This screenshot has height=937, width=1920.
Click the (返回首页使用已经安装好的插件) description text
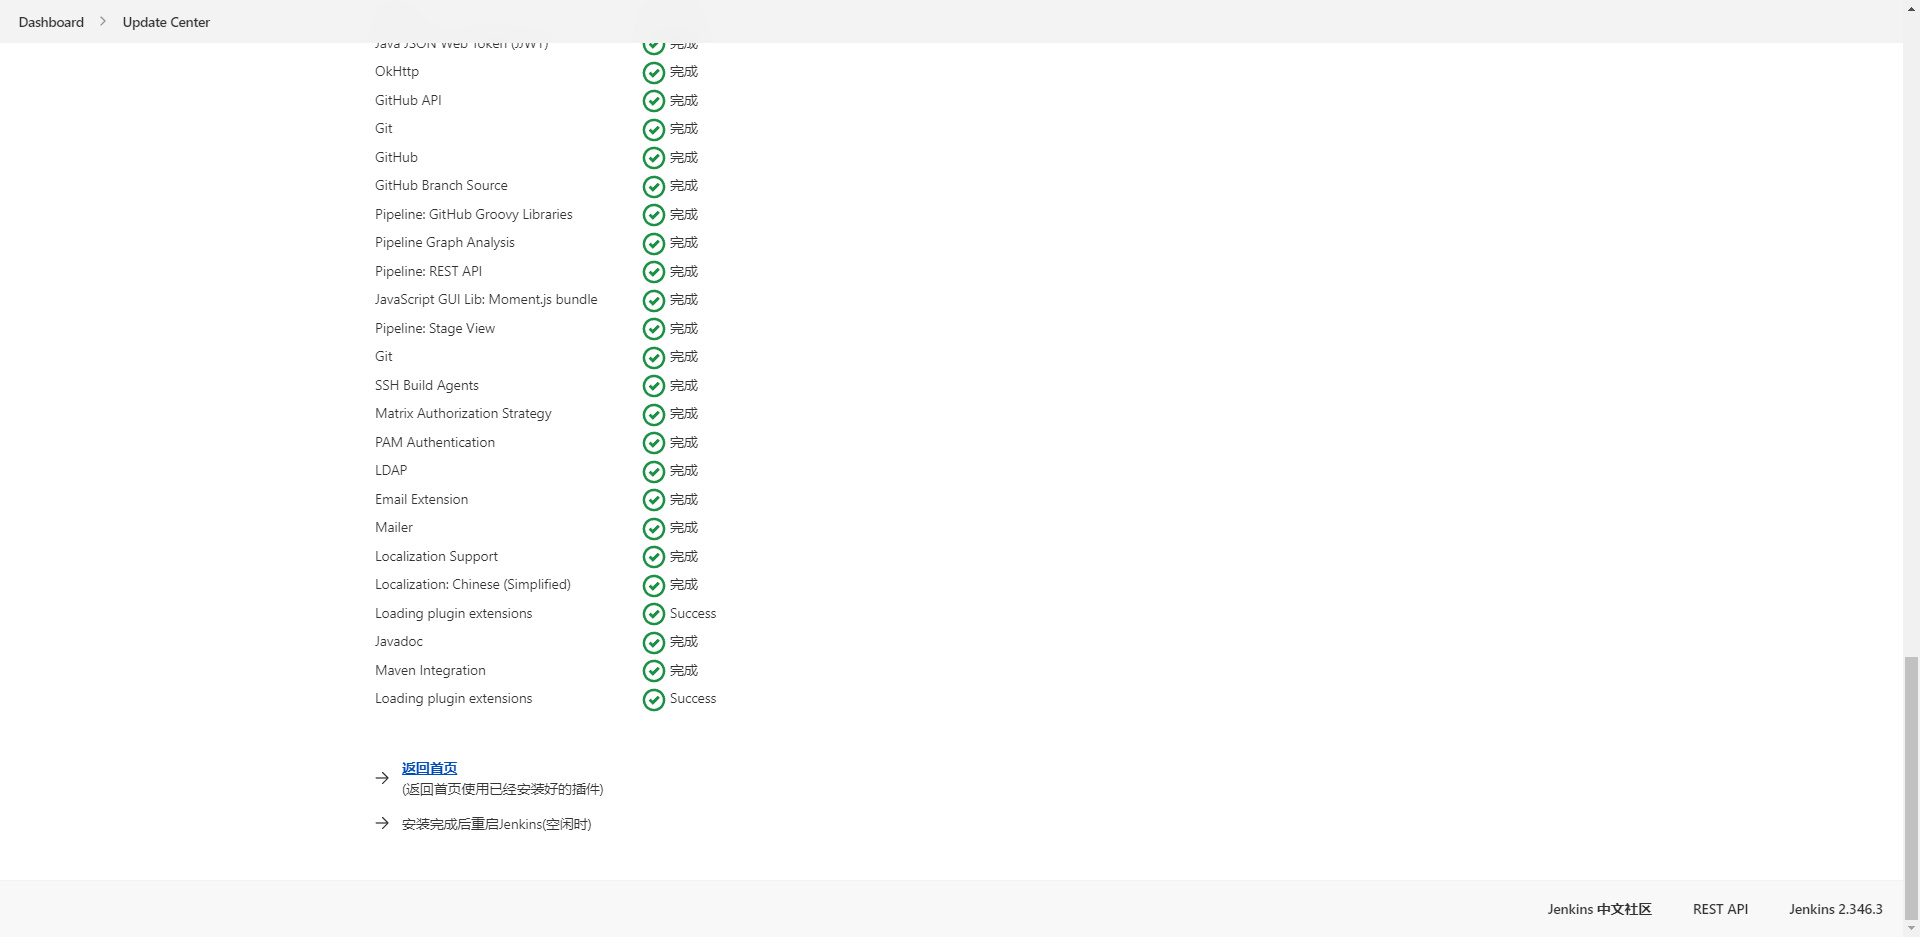(x=502, y=789)
